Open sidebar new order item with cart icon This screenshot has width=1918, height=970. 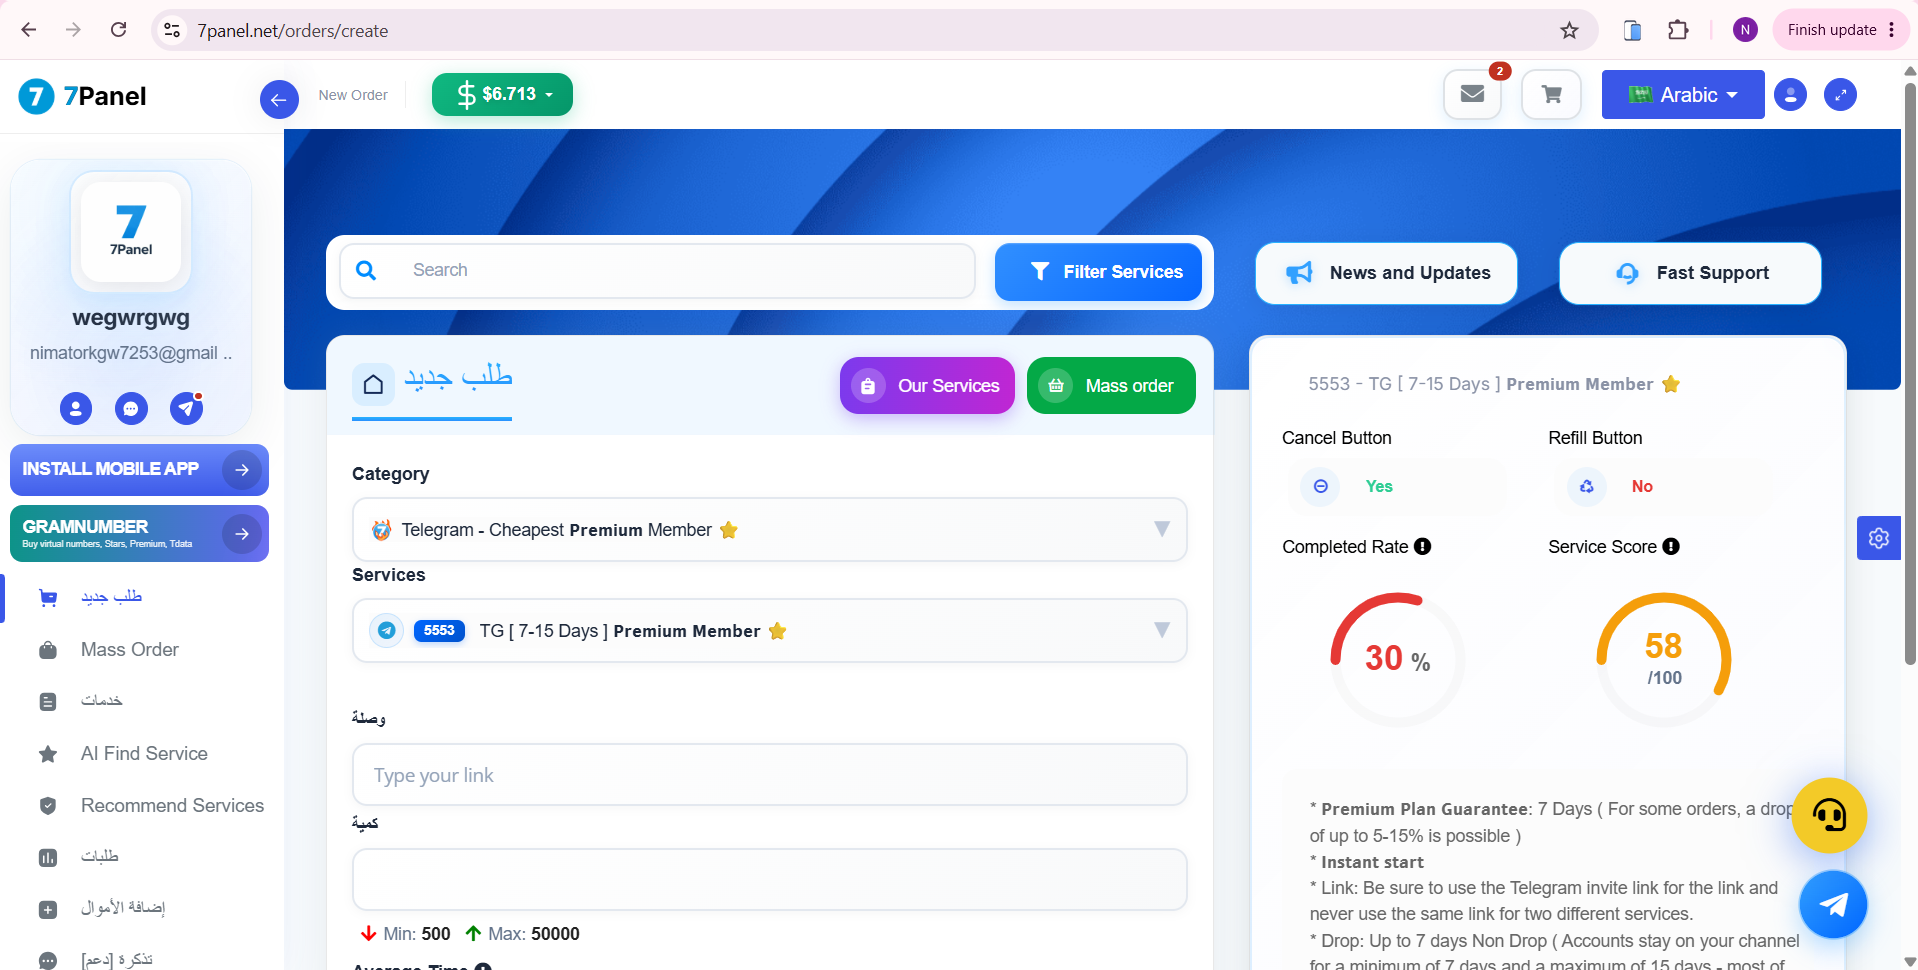point(111,597)
